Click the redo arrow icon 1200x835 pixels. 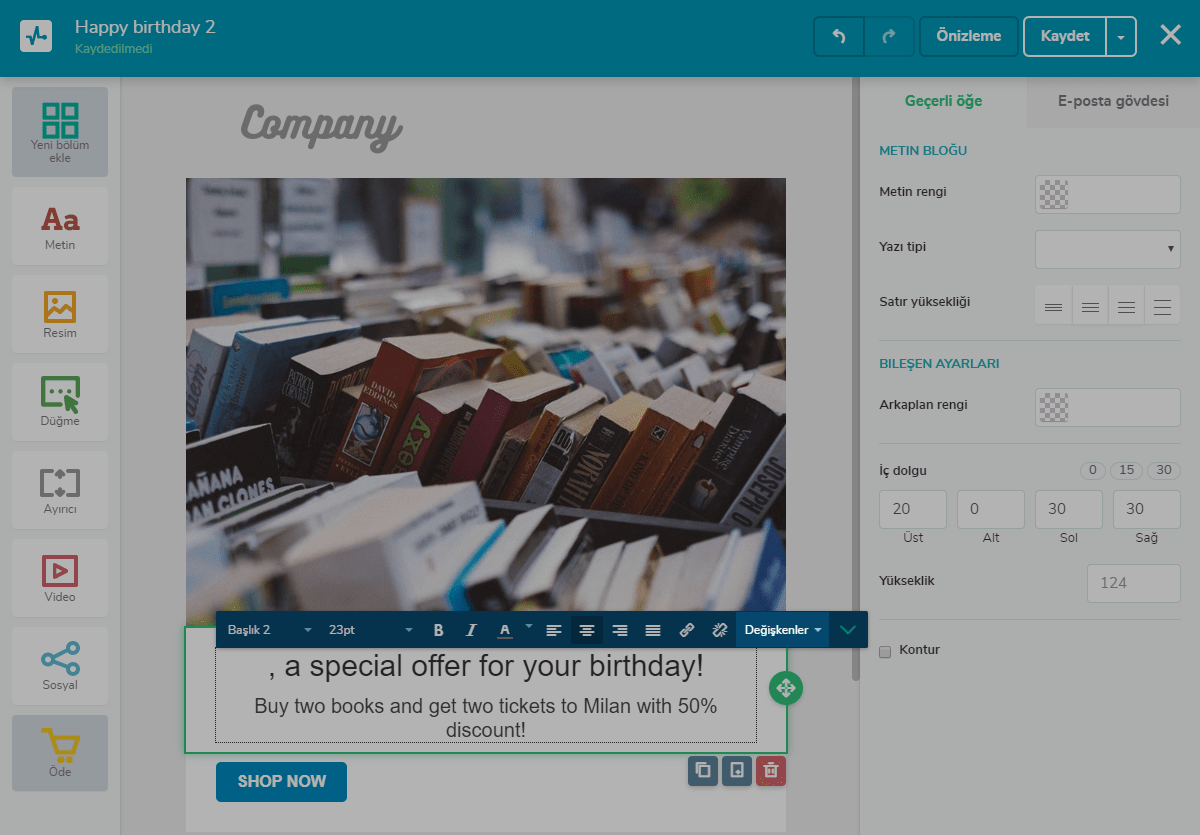888,36
